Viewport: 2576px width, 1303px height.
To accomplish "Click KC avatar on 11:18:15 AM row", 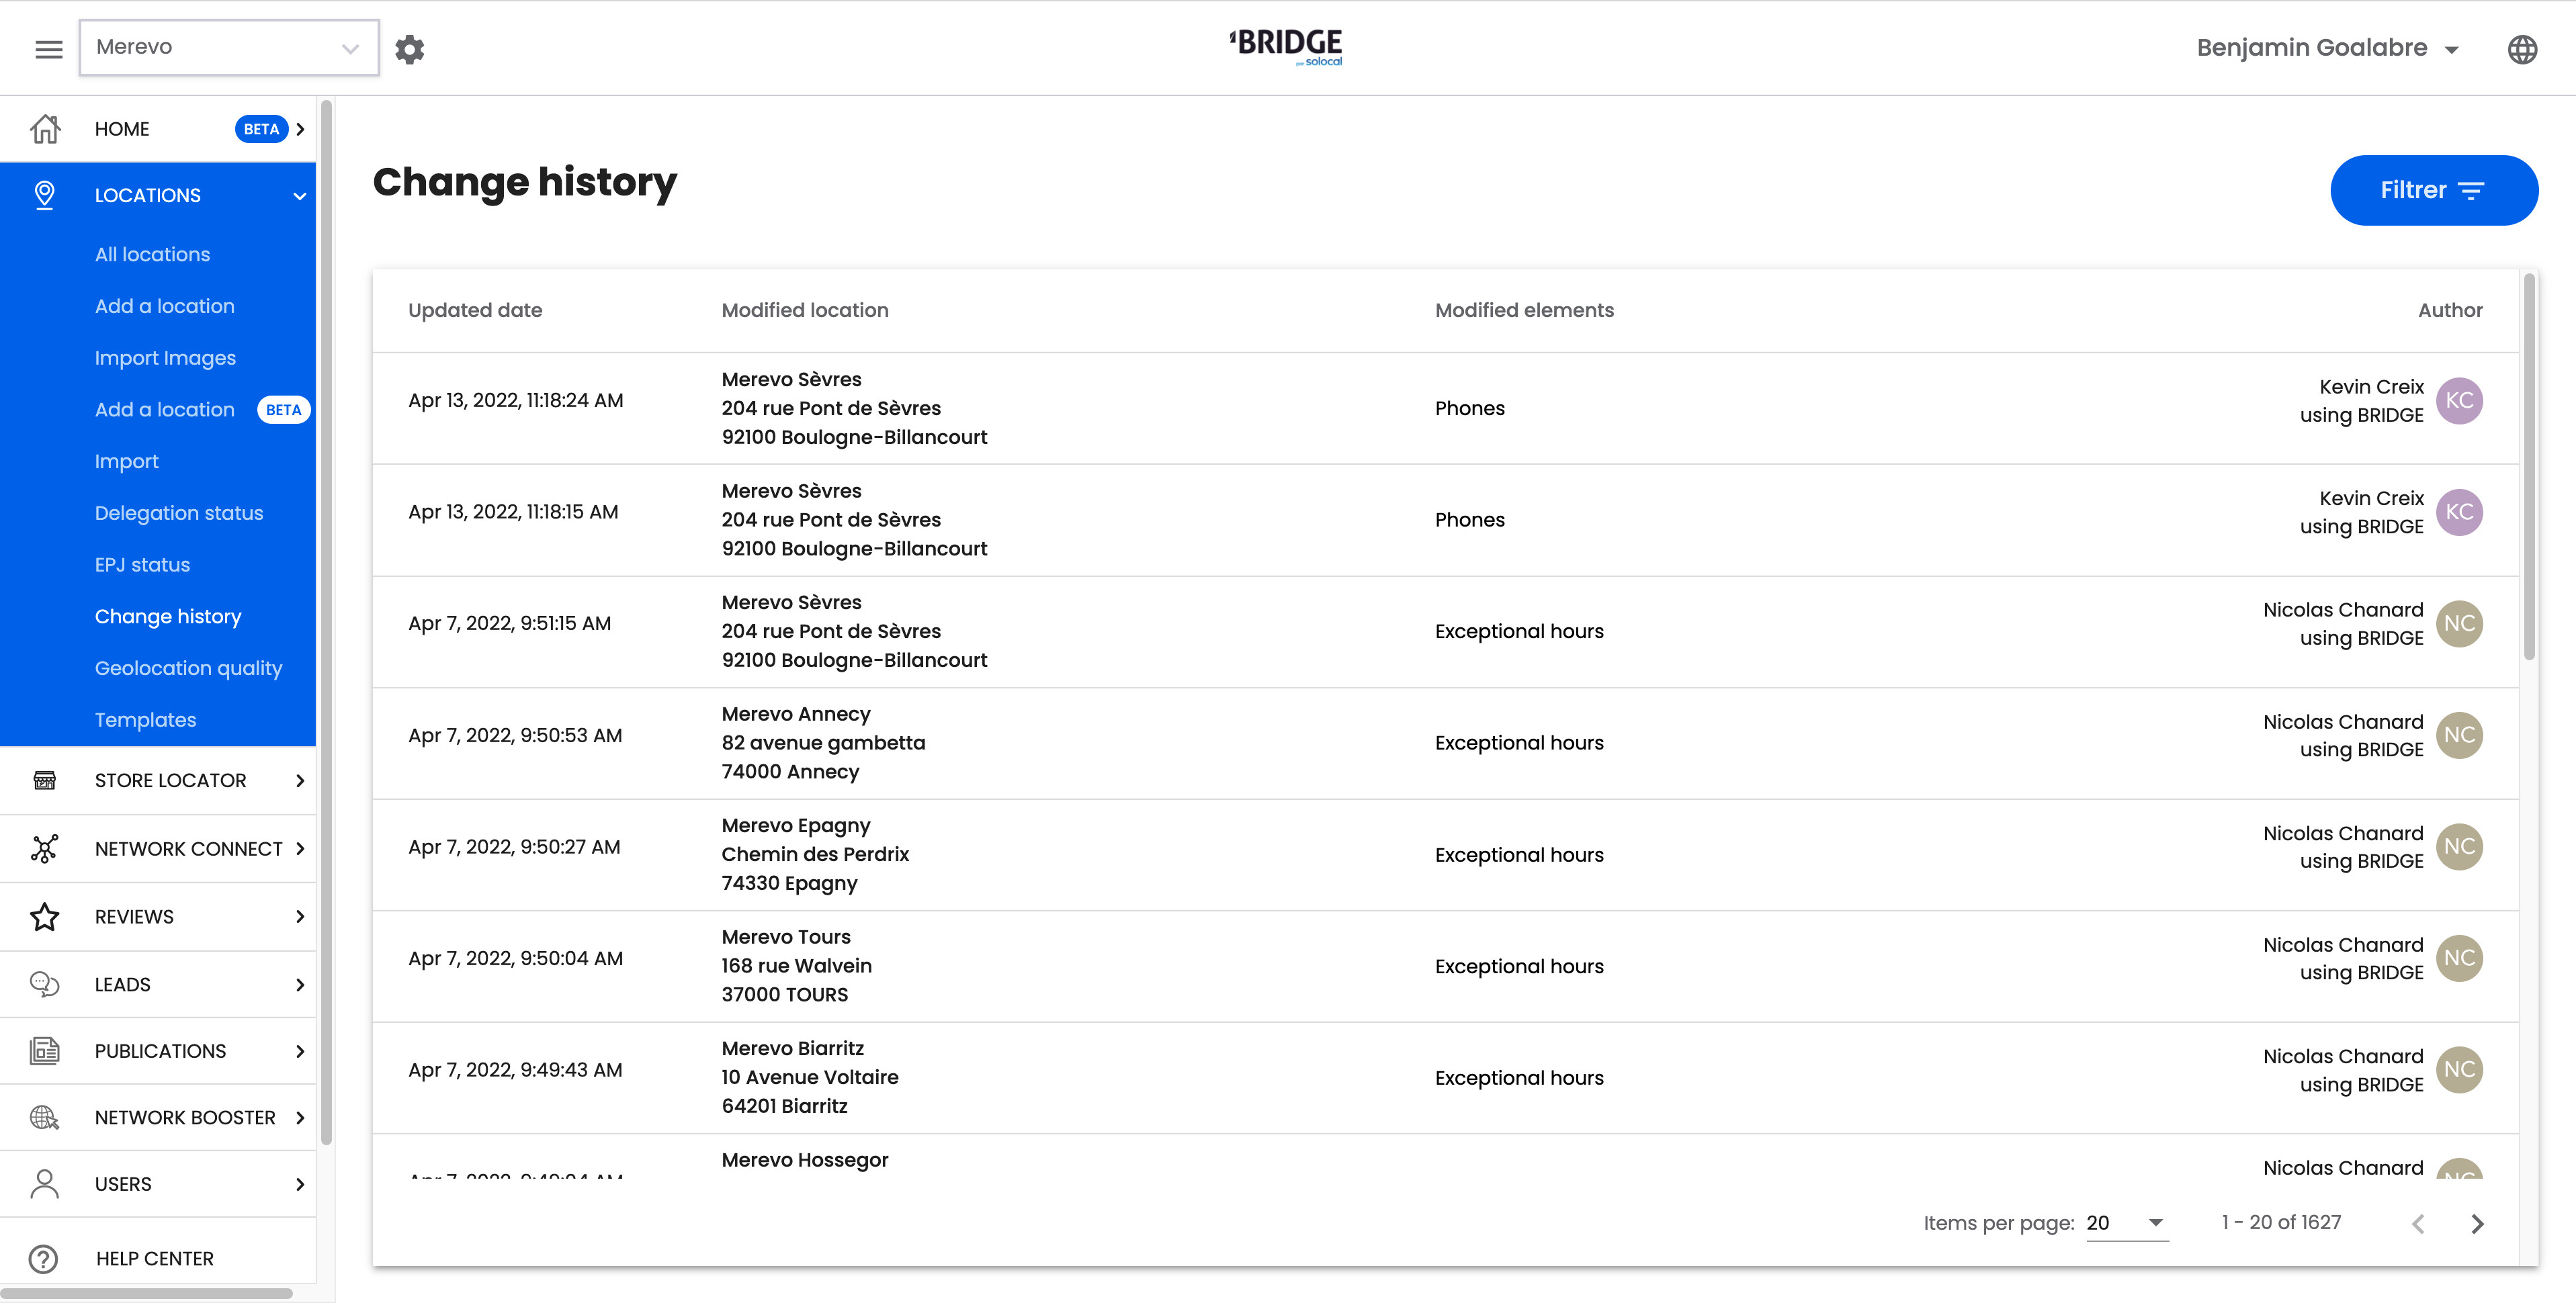I will click(x=2459, y=512).
